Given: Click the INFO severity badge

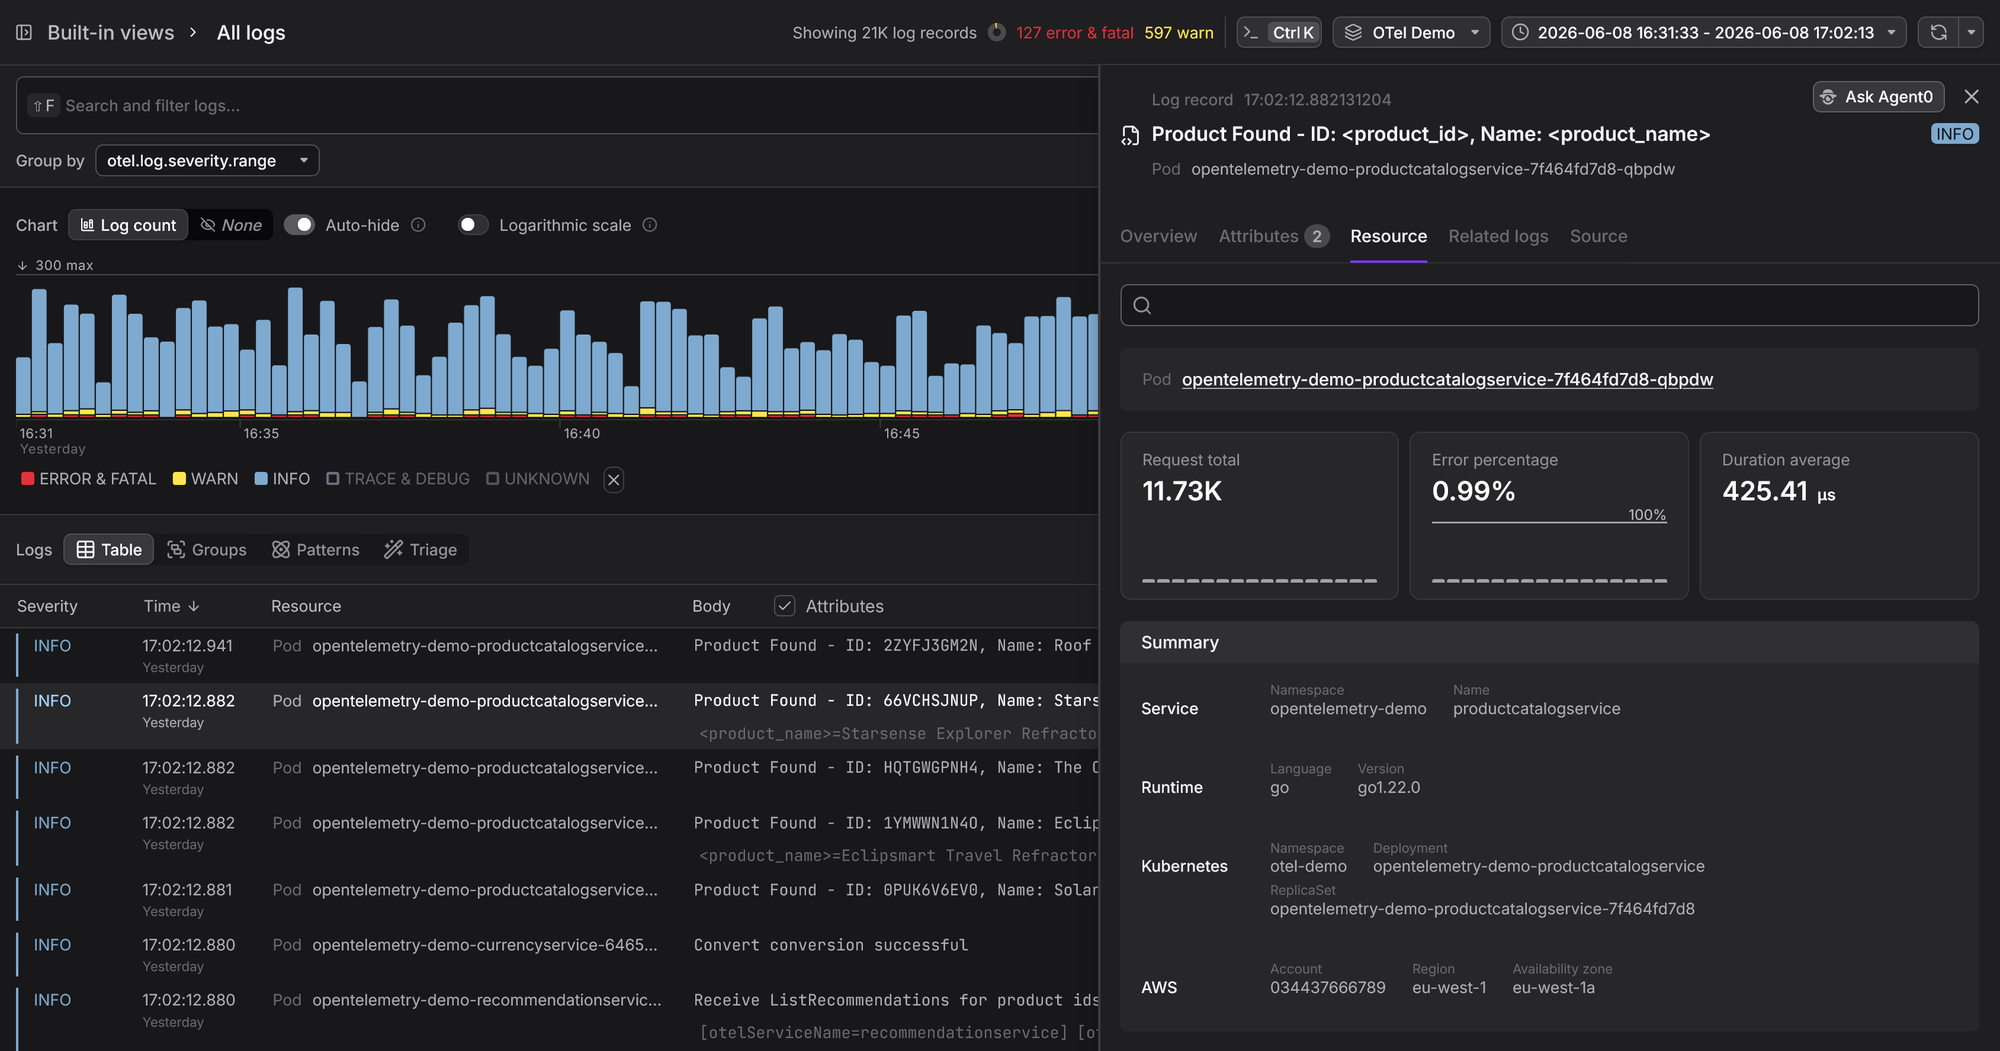Looking at the screenshot, I should pos(1954,134).
